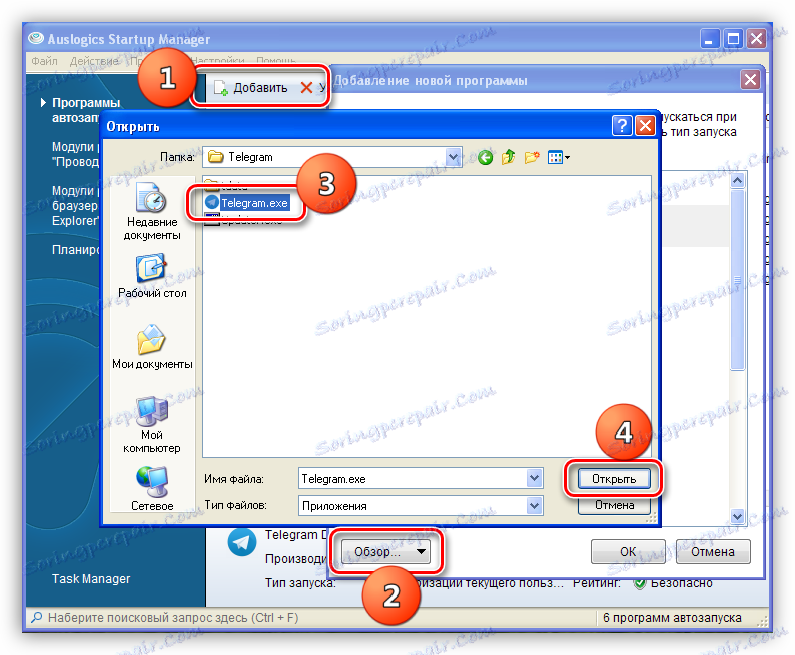This screenshot has width=795, height=655.
Task: Click the scrollbar up arrow
Action: (737, 180)
